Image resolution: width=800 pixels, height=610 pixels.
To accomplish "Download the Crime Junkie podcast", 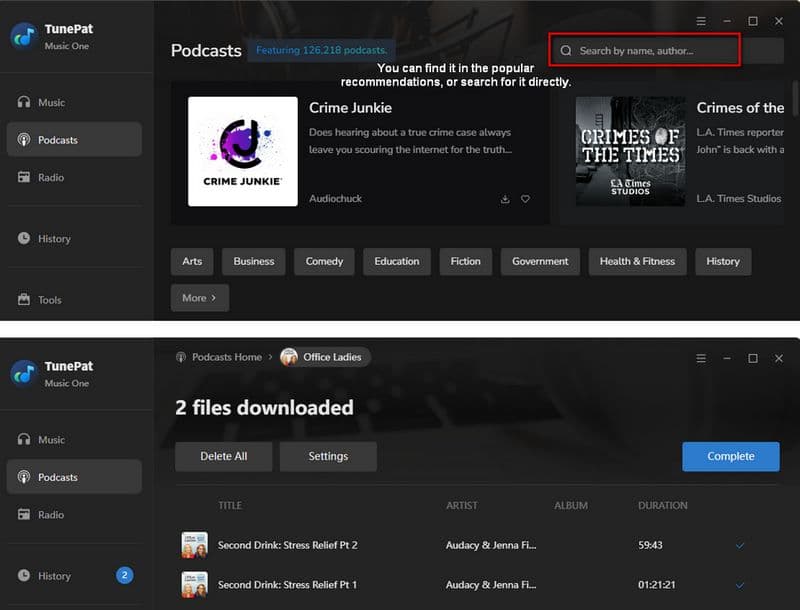I will (505, 199).
